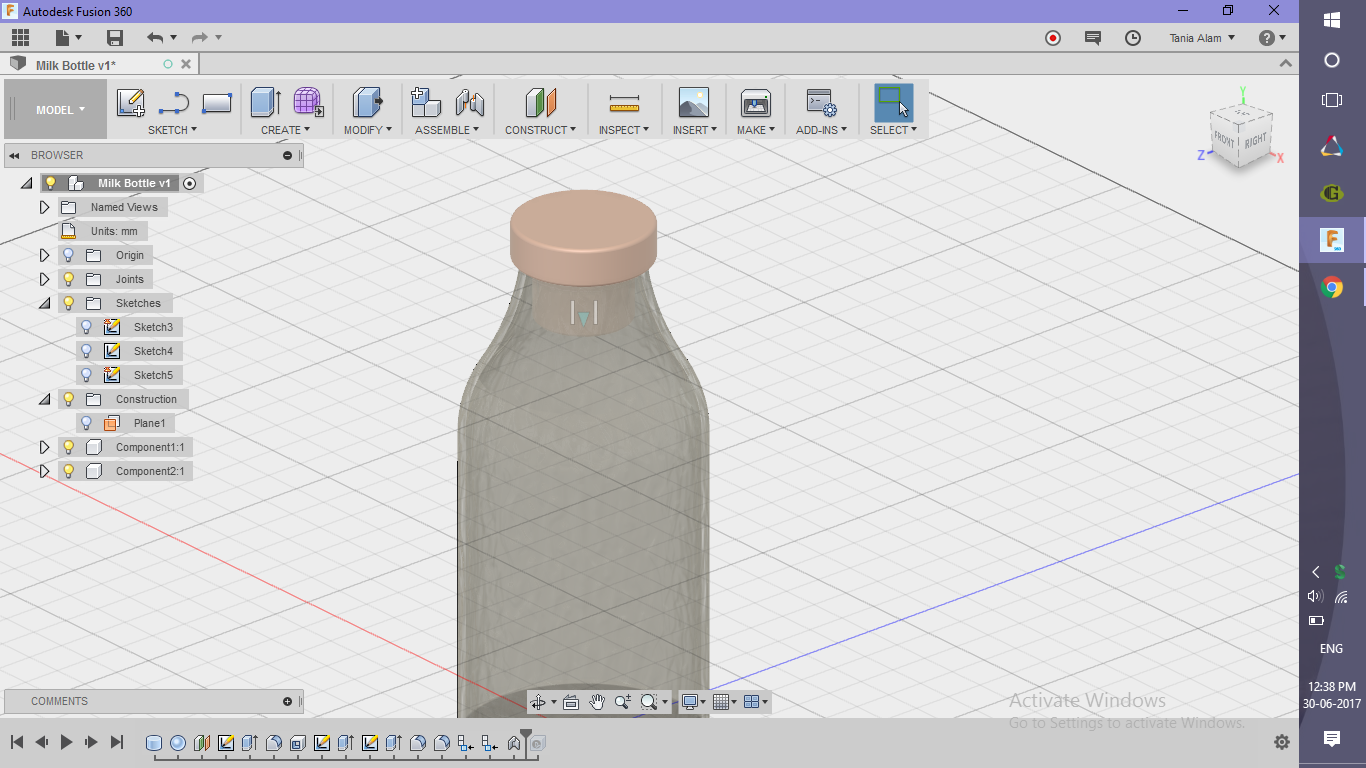
Task: Toggle visibility bulb of Plane1
Action: click(x=87, y=423)
